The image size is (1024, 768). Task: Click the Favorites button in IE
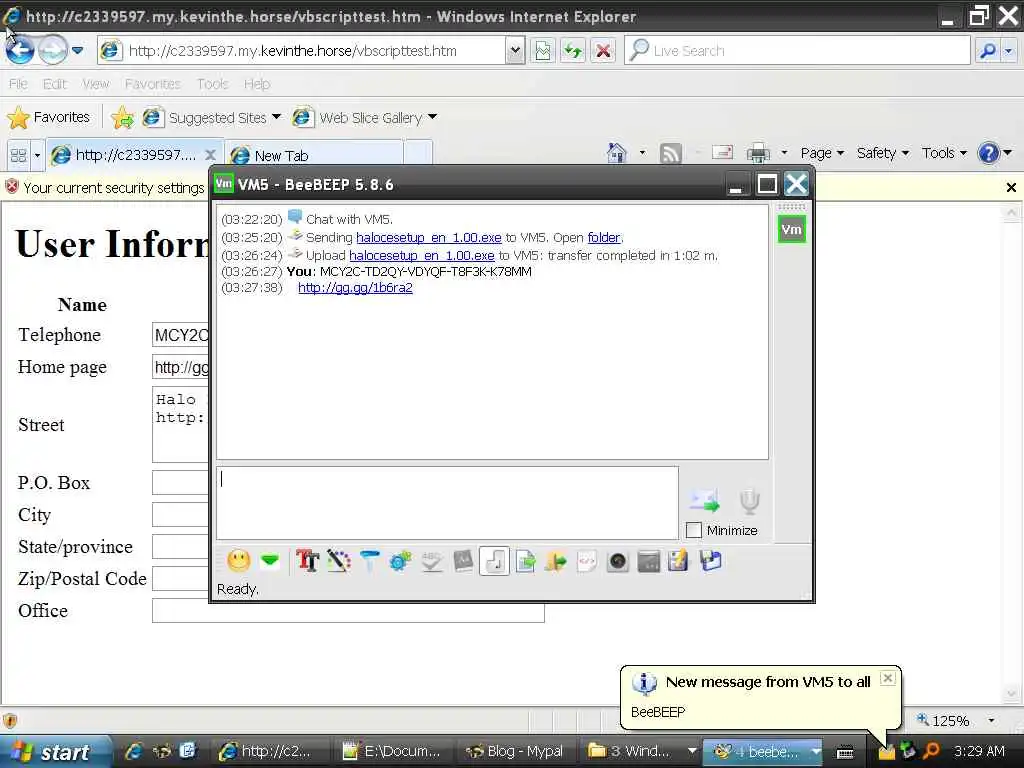[x=49, y=118]
